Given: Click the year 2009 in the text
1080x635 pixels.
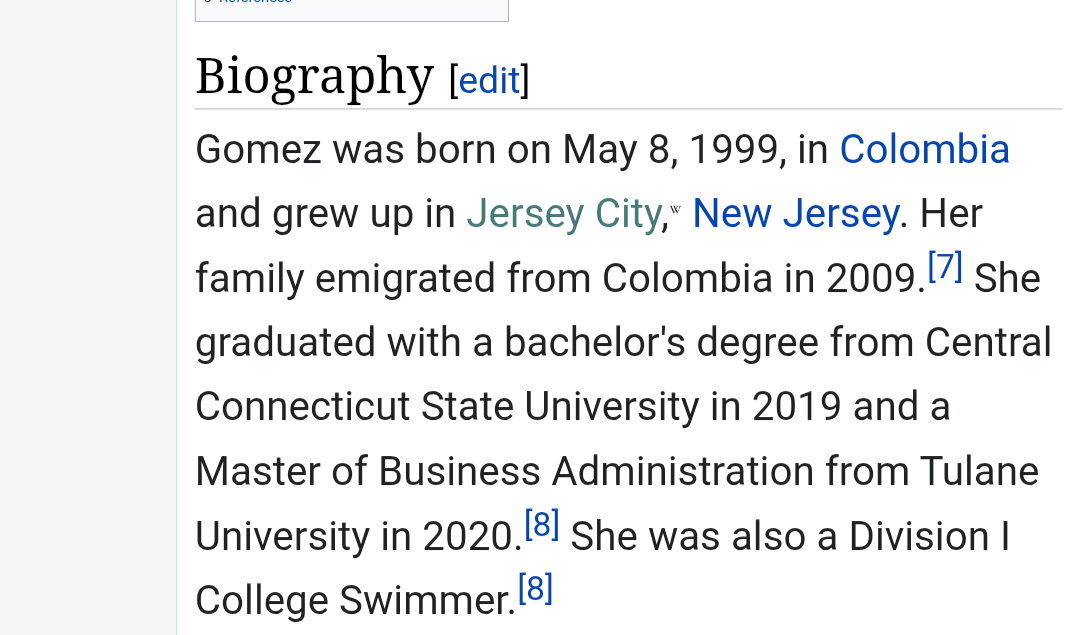Looking at the screenshot, I should (871, 278).
